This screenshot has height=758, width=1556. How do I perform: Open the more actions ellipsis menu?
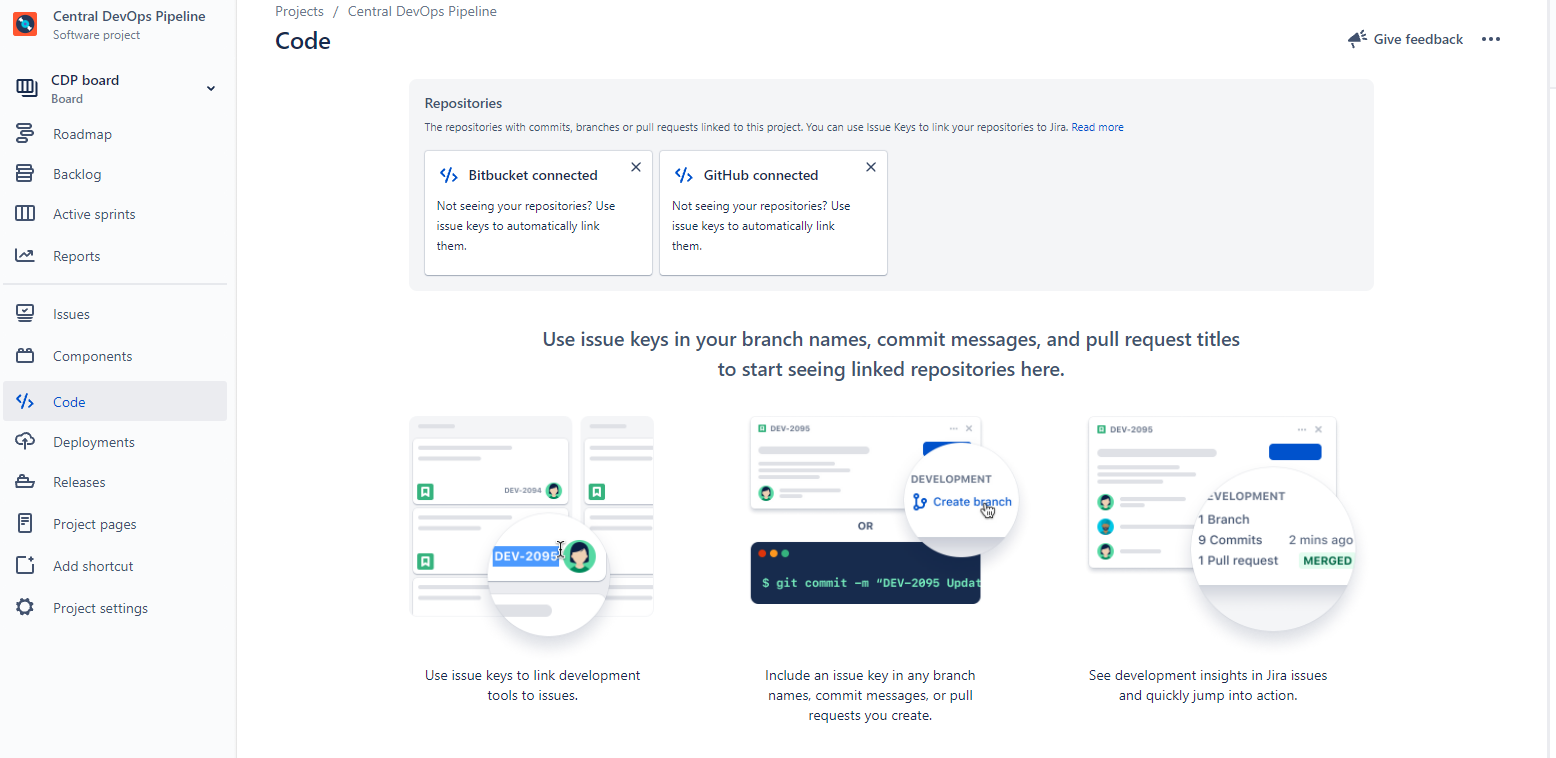tap(1491, 39)
